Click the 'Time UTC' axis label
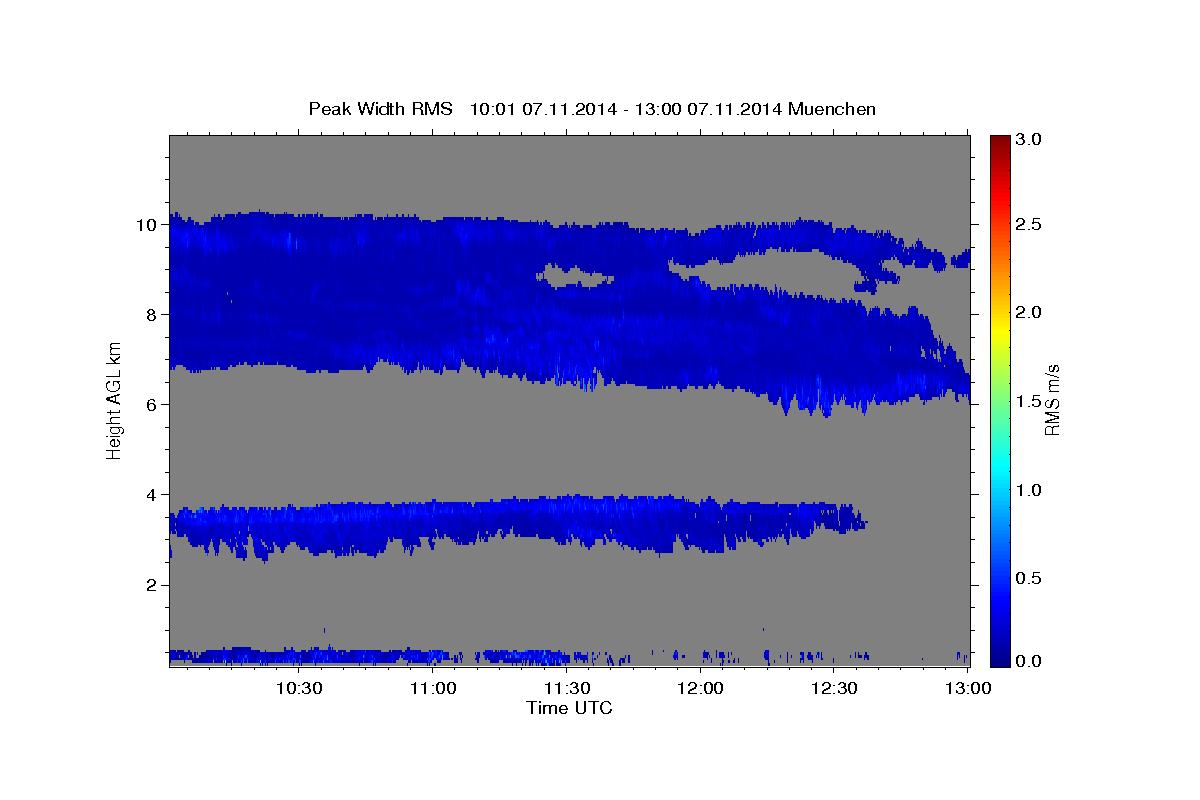This screenshot has height=800, width=1200. (x=569, y=708)
